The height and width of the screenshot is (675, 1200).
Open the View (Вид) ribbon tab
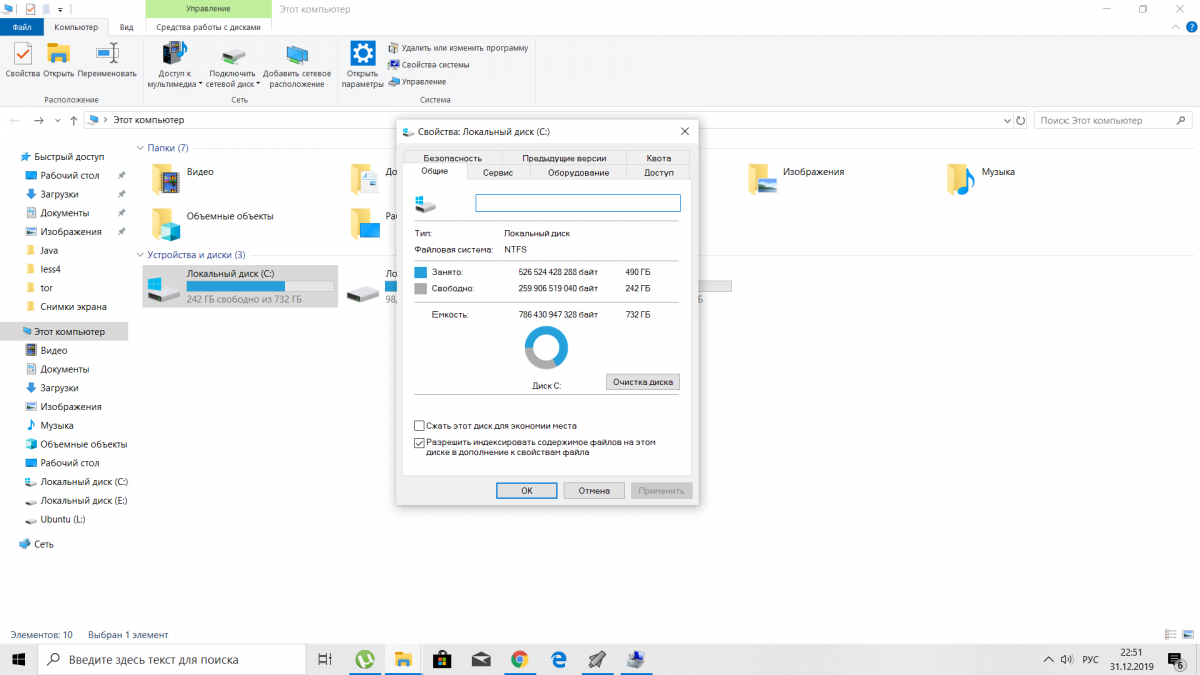[x=126, y=27]
